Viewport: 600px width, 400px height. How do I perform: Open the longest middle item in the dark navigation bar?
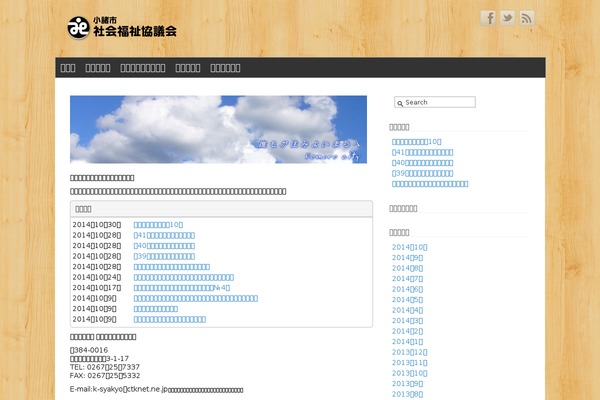pos(143,68)
